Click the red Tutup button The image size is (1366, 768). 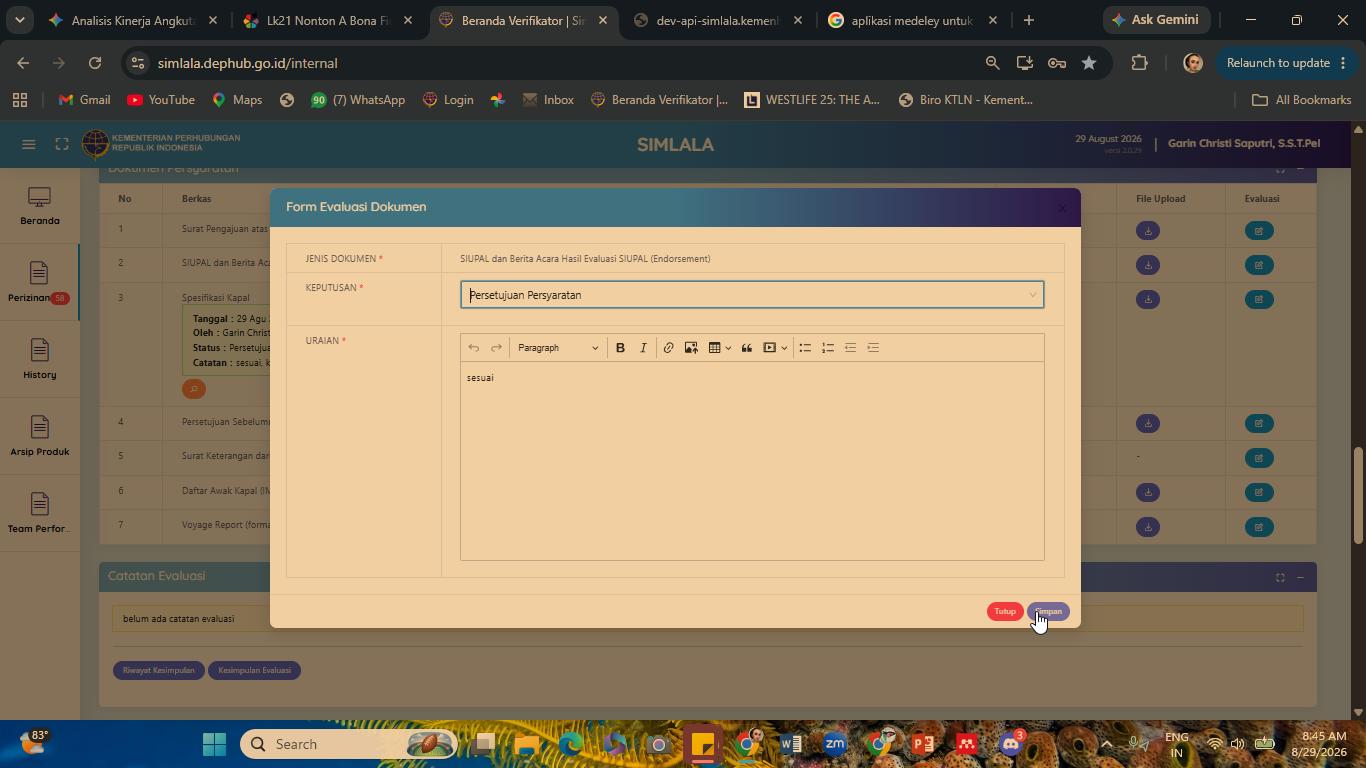click(1005, 612)
